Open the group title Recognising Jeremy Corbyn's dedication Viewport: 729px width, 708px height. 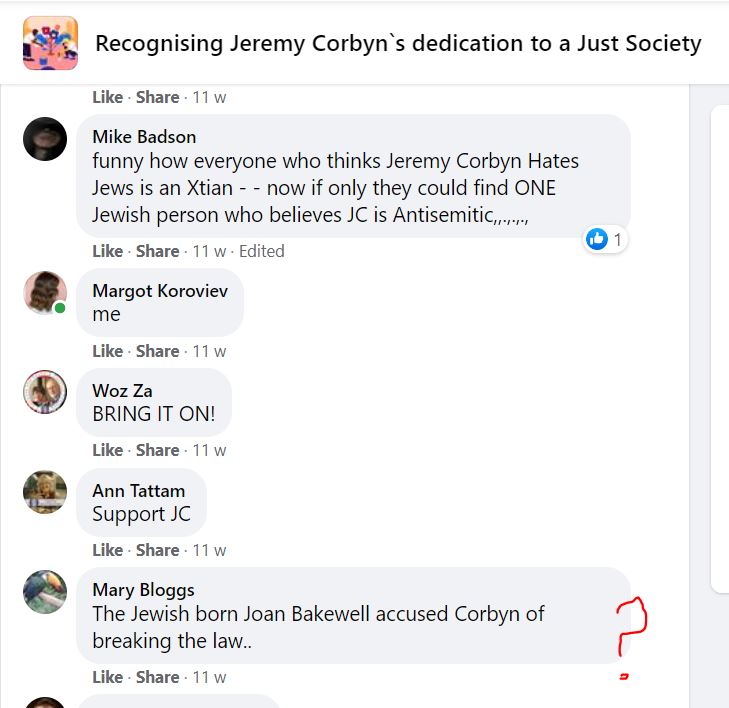[398, 44]
